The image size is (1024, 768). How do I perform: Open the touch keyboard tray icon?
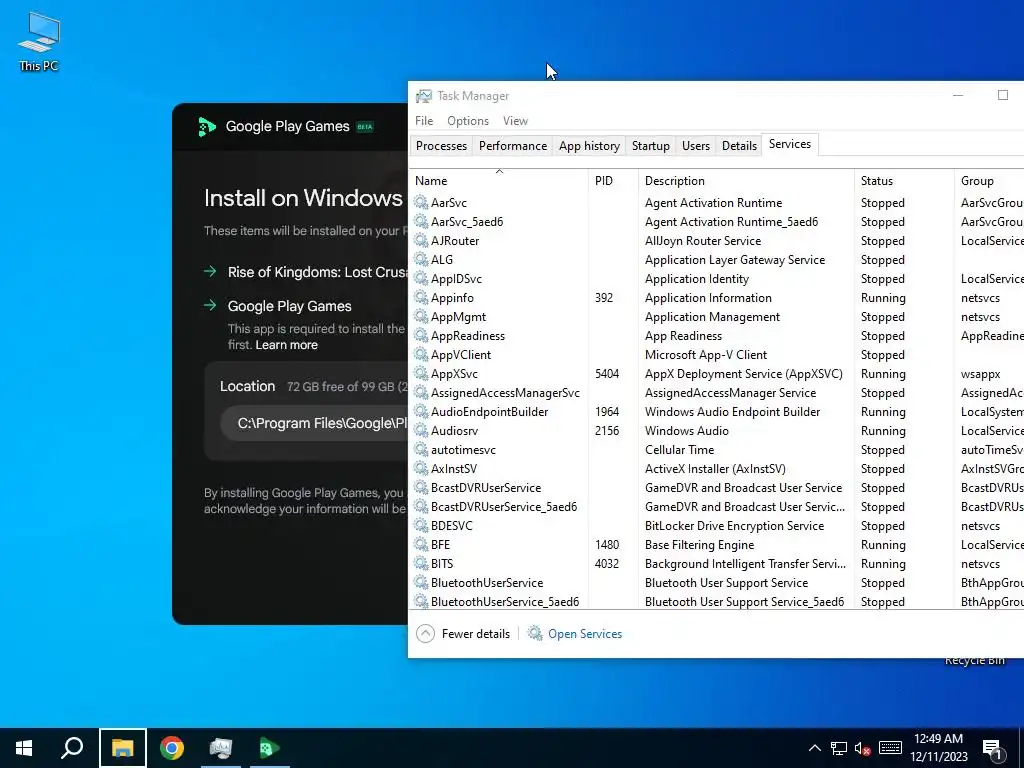tap(890, 748)
